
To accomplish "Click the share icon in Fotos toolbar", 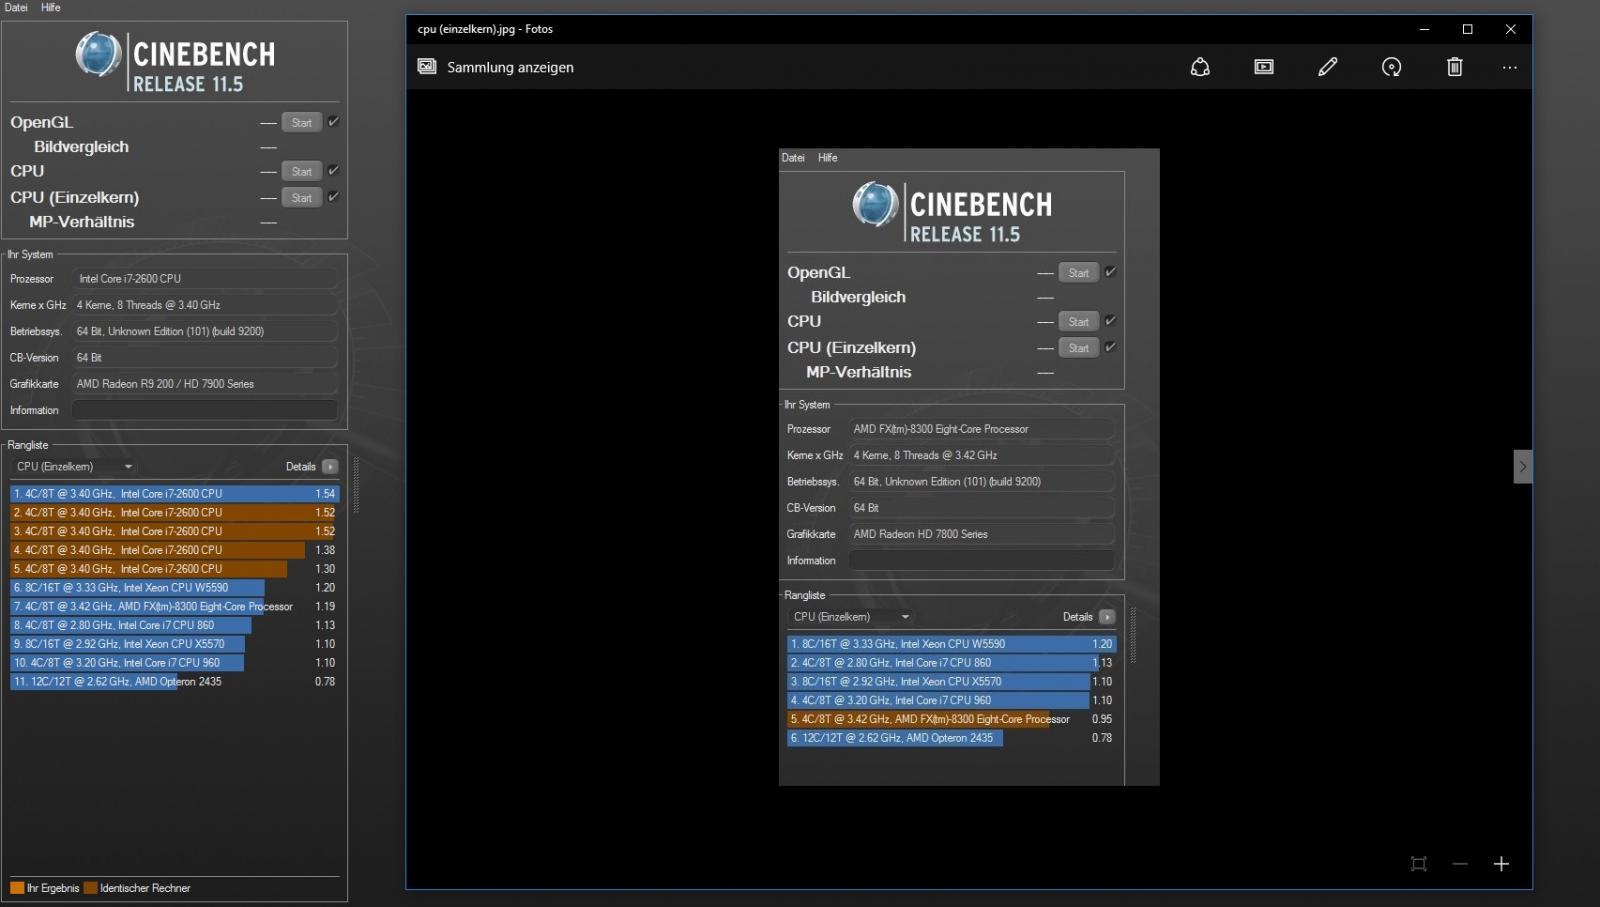I will pos(1200,67).
